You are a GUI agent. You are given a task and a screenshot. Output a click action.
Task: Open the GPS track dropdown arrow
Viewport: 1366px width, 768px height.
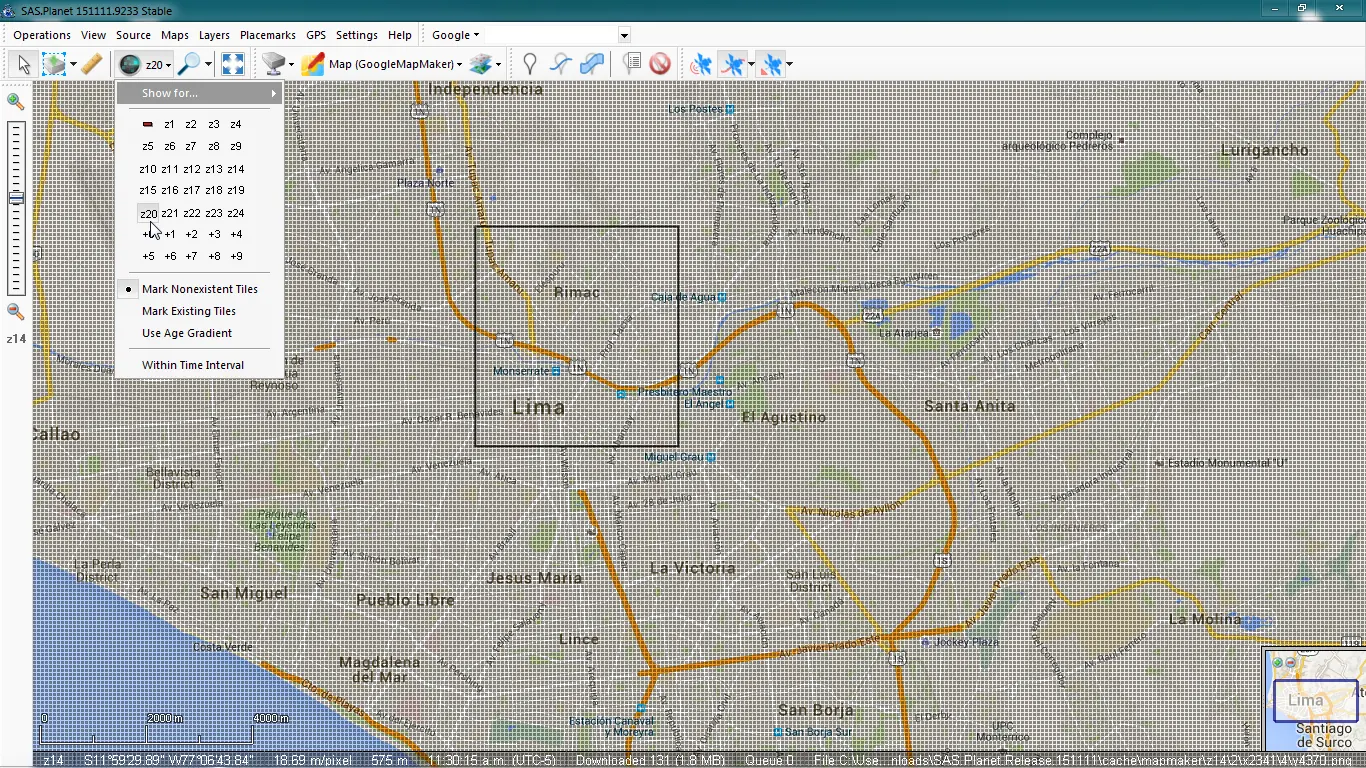click(751, 64)
